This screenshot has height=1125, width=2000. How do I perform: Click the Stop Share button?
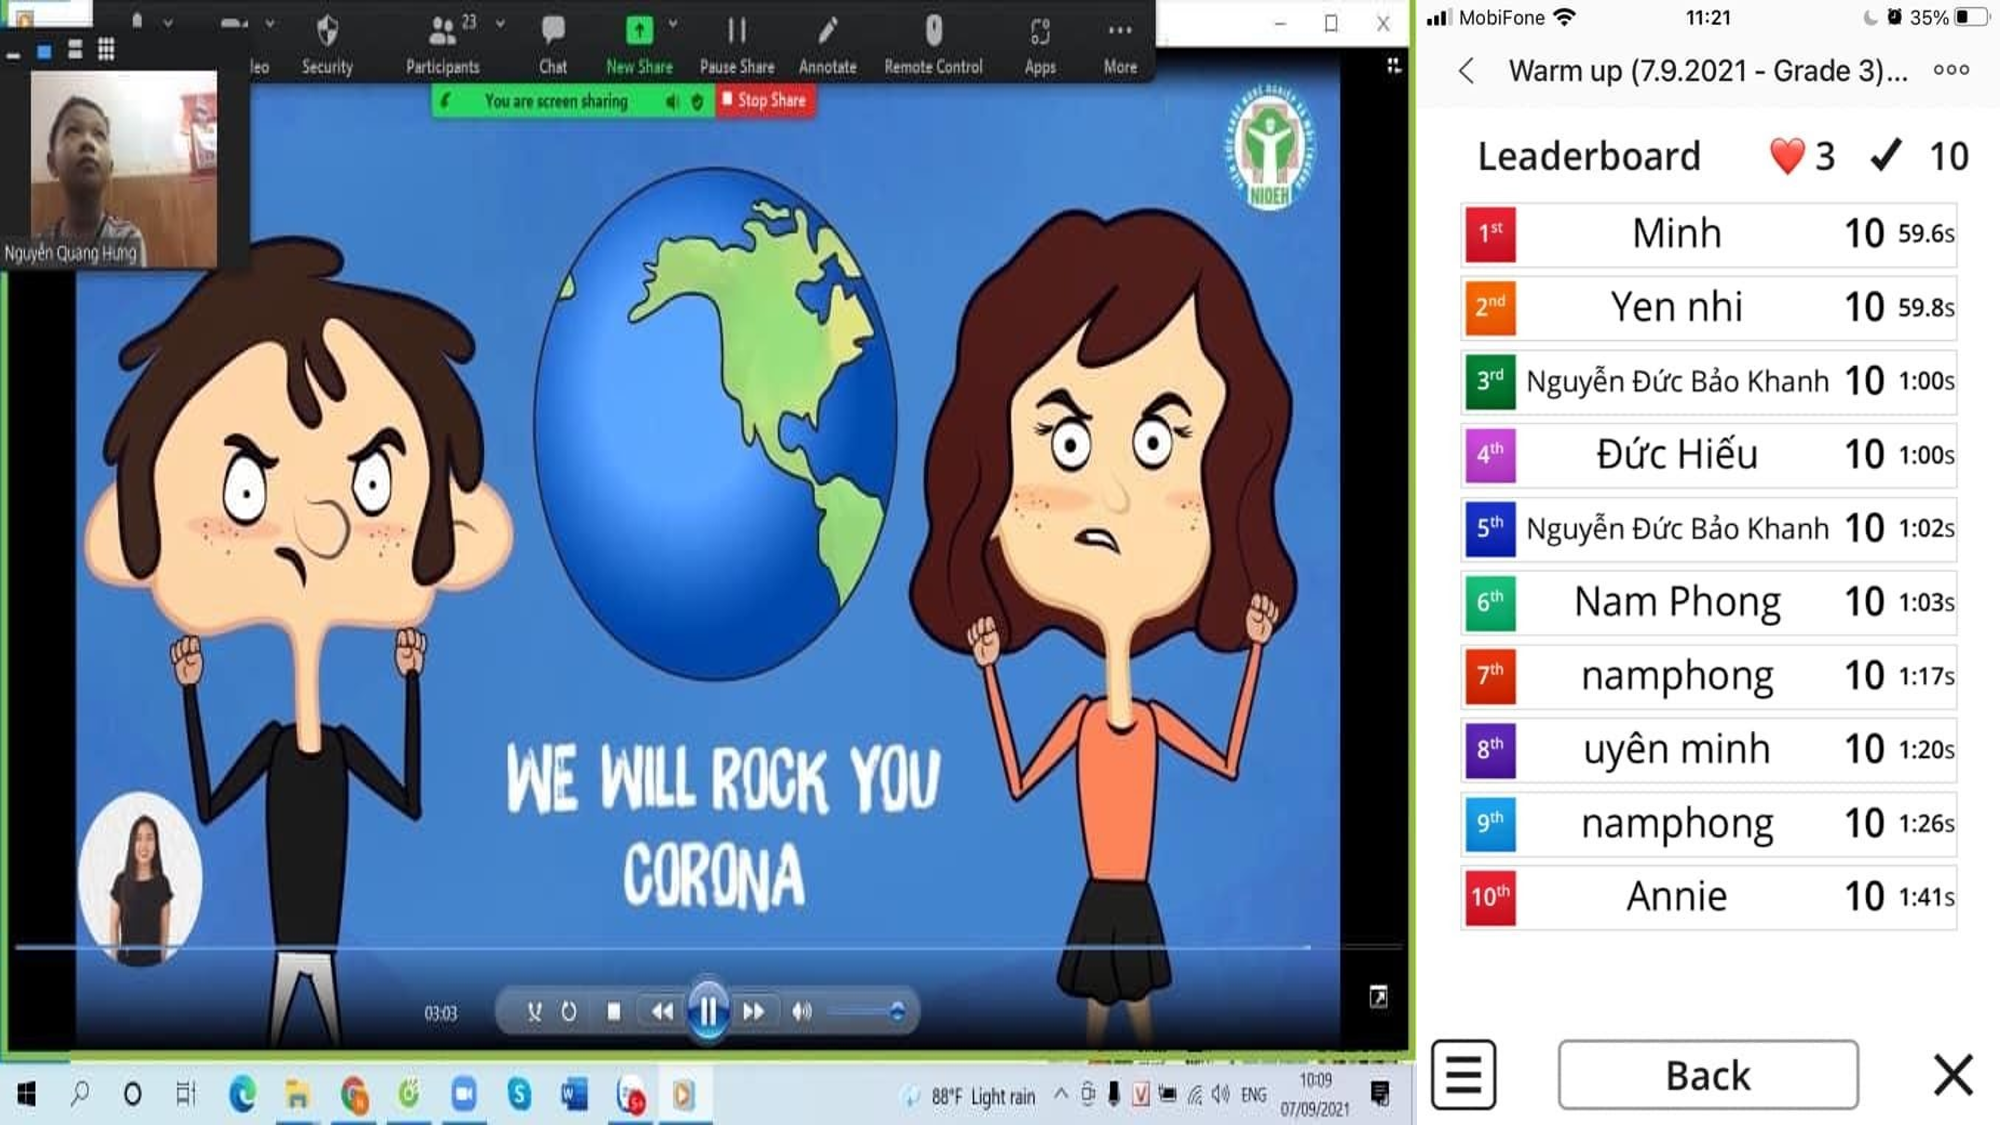[x=765, y=100]
